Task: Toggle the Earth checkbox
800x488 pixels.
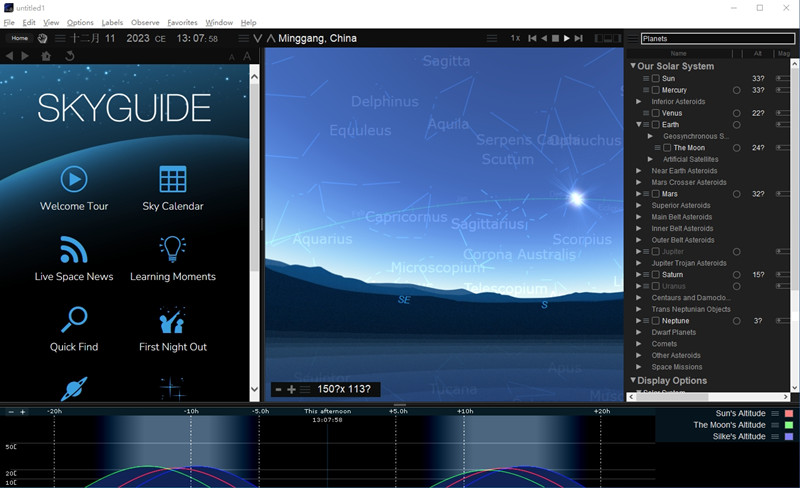Action: pos(656,125)
